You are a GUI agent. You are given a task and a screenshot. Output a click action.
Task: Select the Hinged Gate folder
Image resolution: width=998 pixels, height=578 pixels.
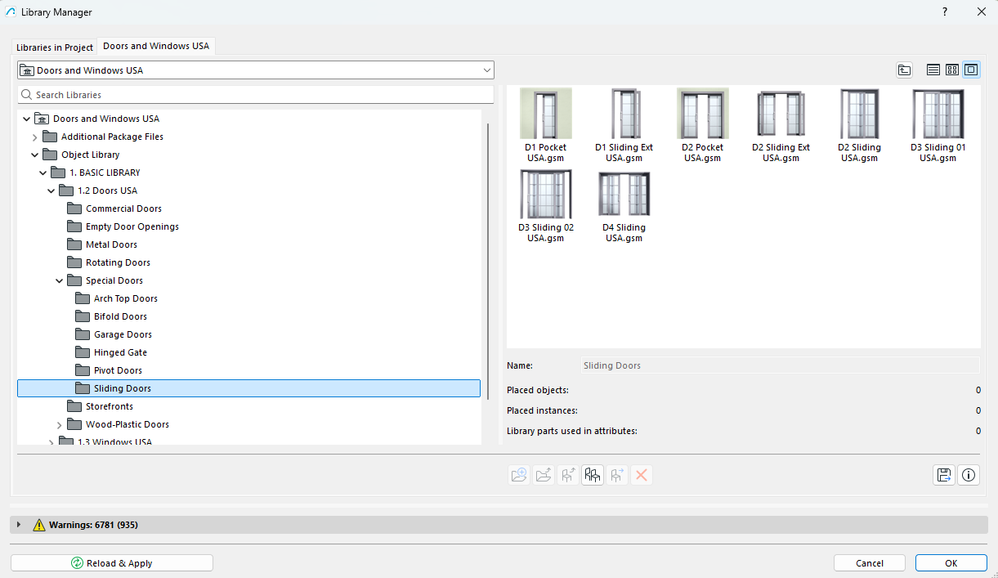coord(120,352)
